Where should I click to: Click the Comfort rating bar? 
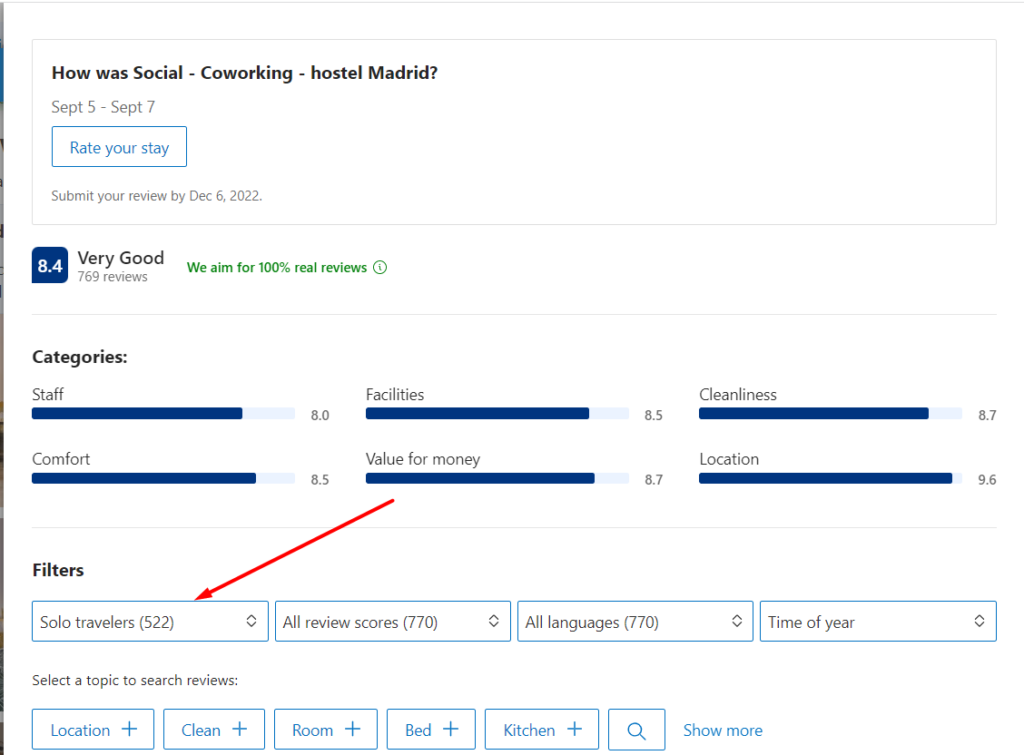[163, 478]
